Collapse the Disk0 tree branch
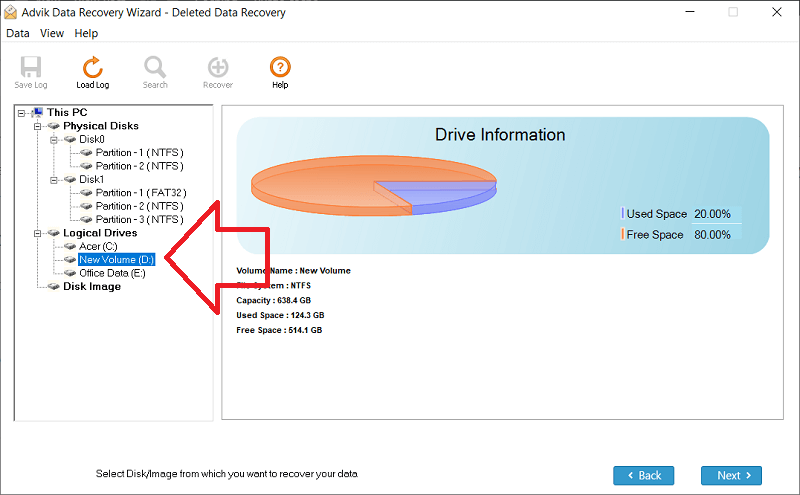Screen dimensions: 800x495 (x=54, y=140)
